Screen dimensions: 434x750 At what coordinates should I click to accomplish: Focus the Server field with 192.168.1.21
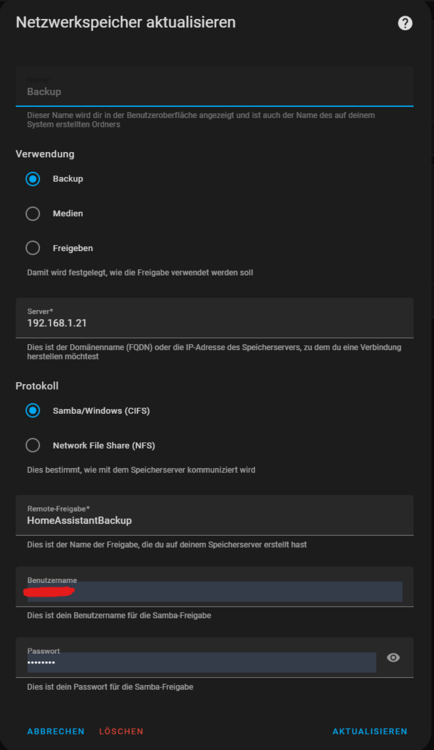coord(214,318)
